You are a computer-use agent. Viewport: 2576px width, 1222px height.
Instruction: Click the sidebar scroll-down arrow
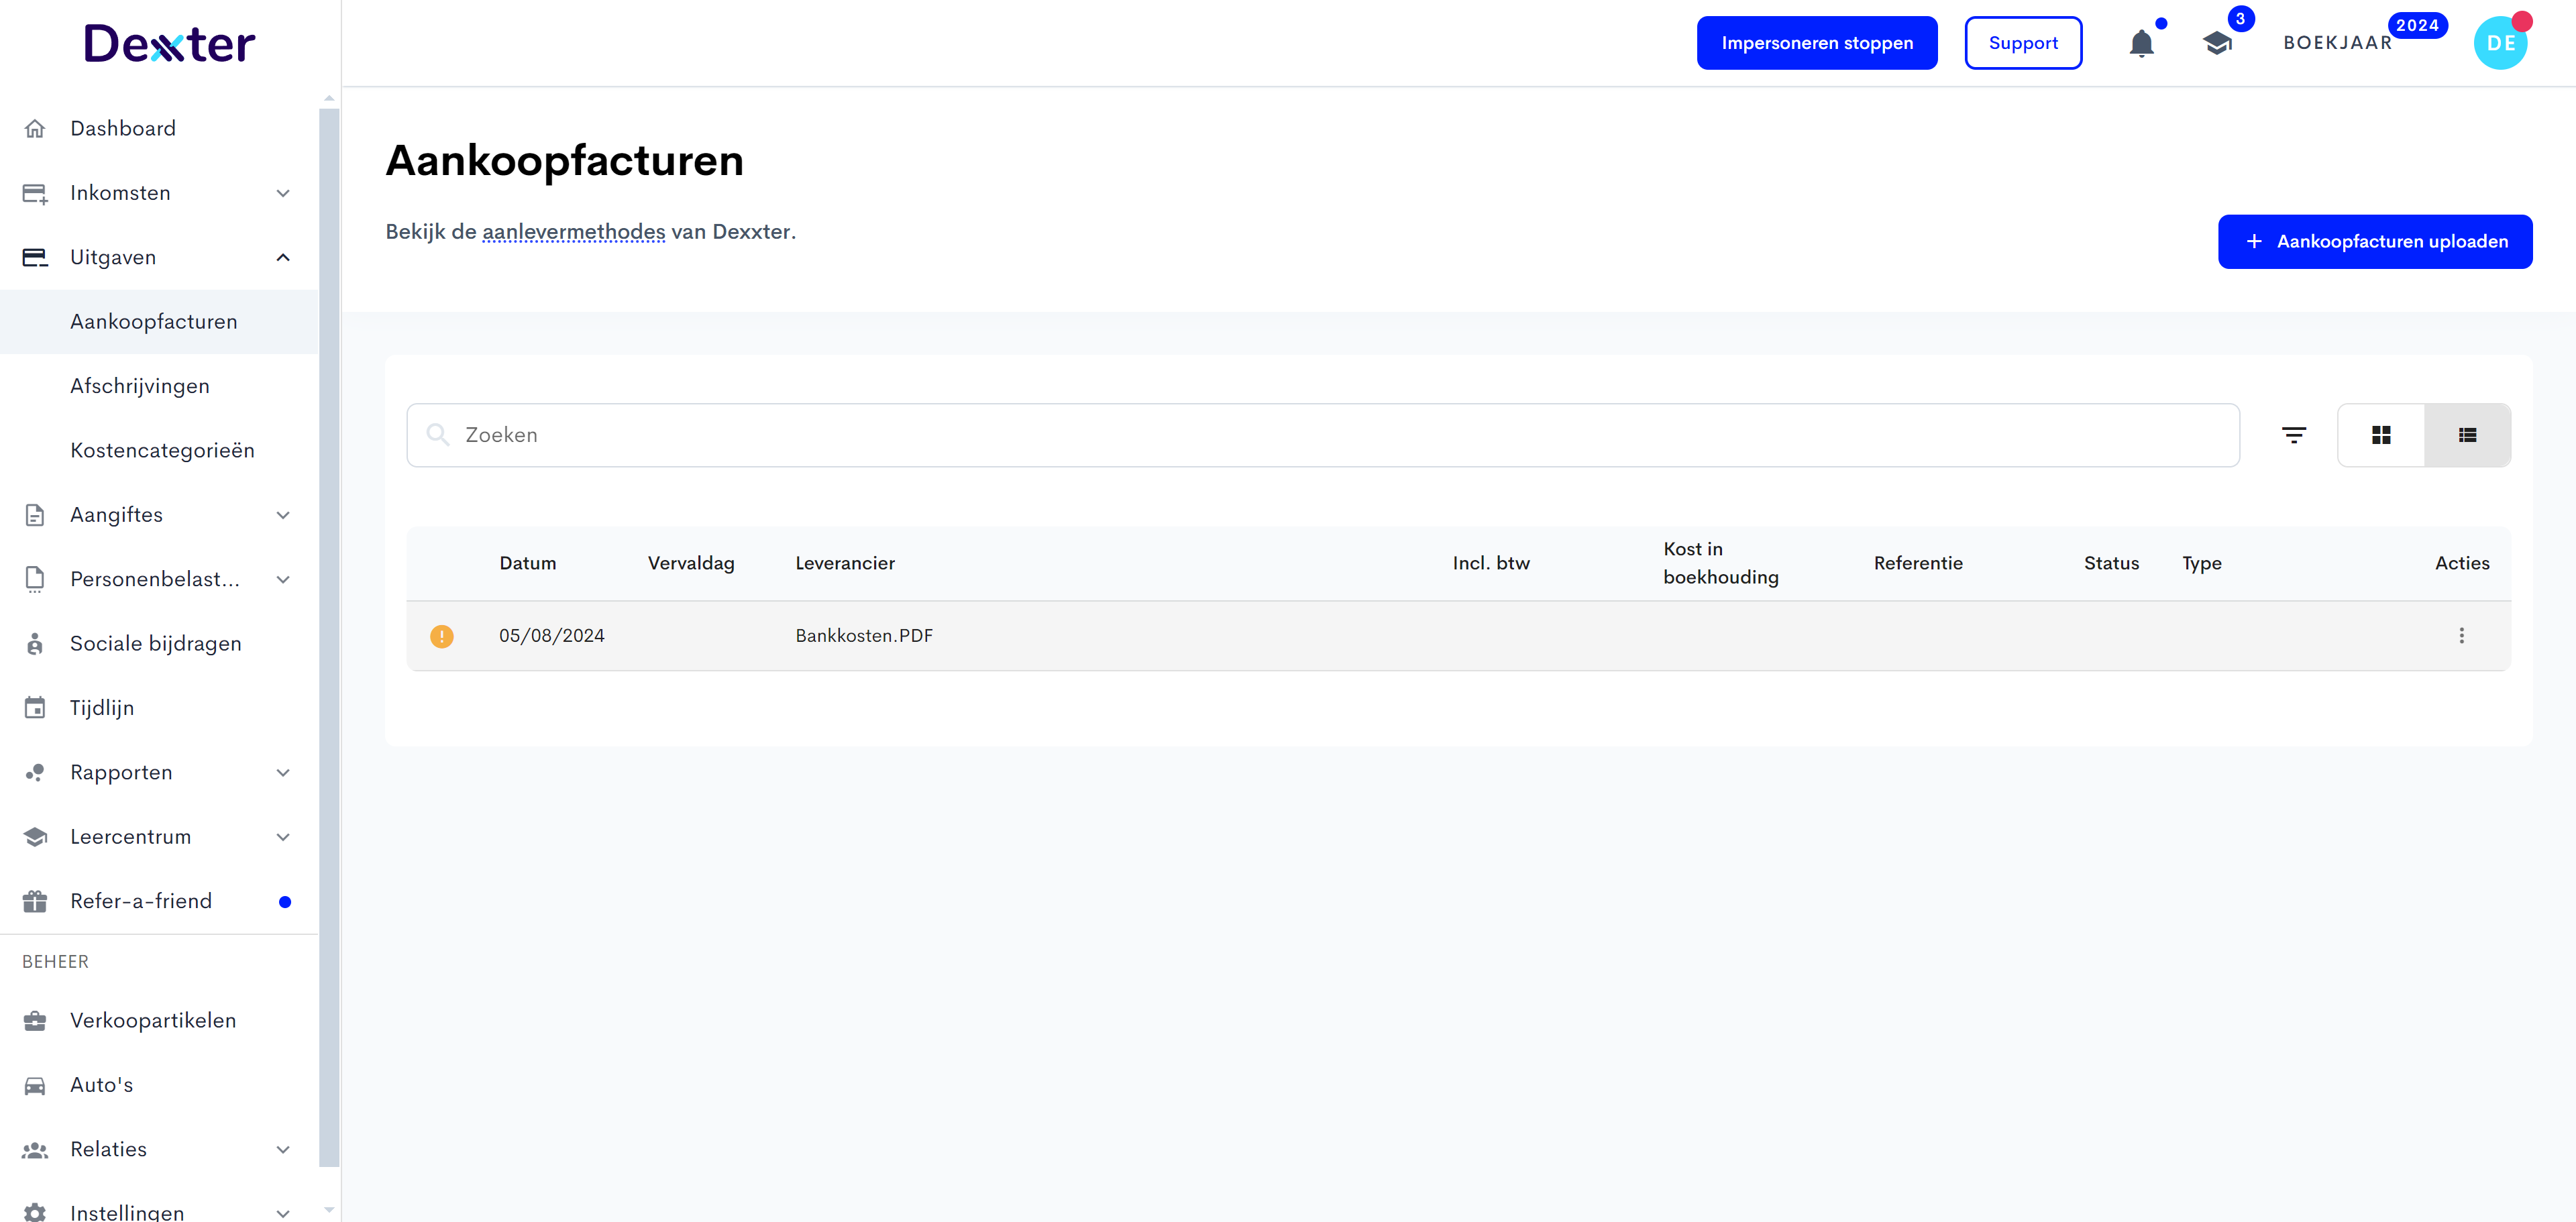[x=329, y=1210]
